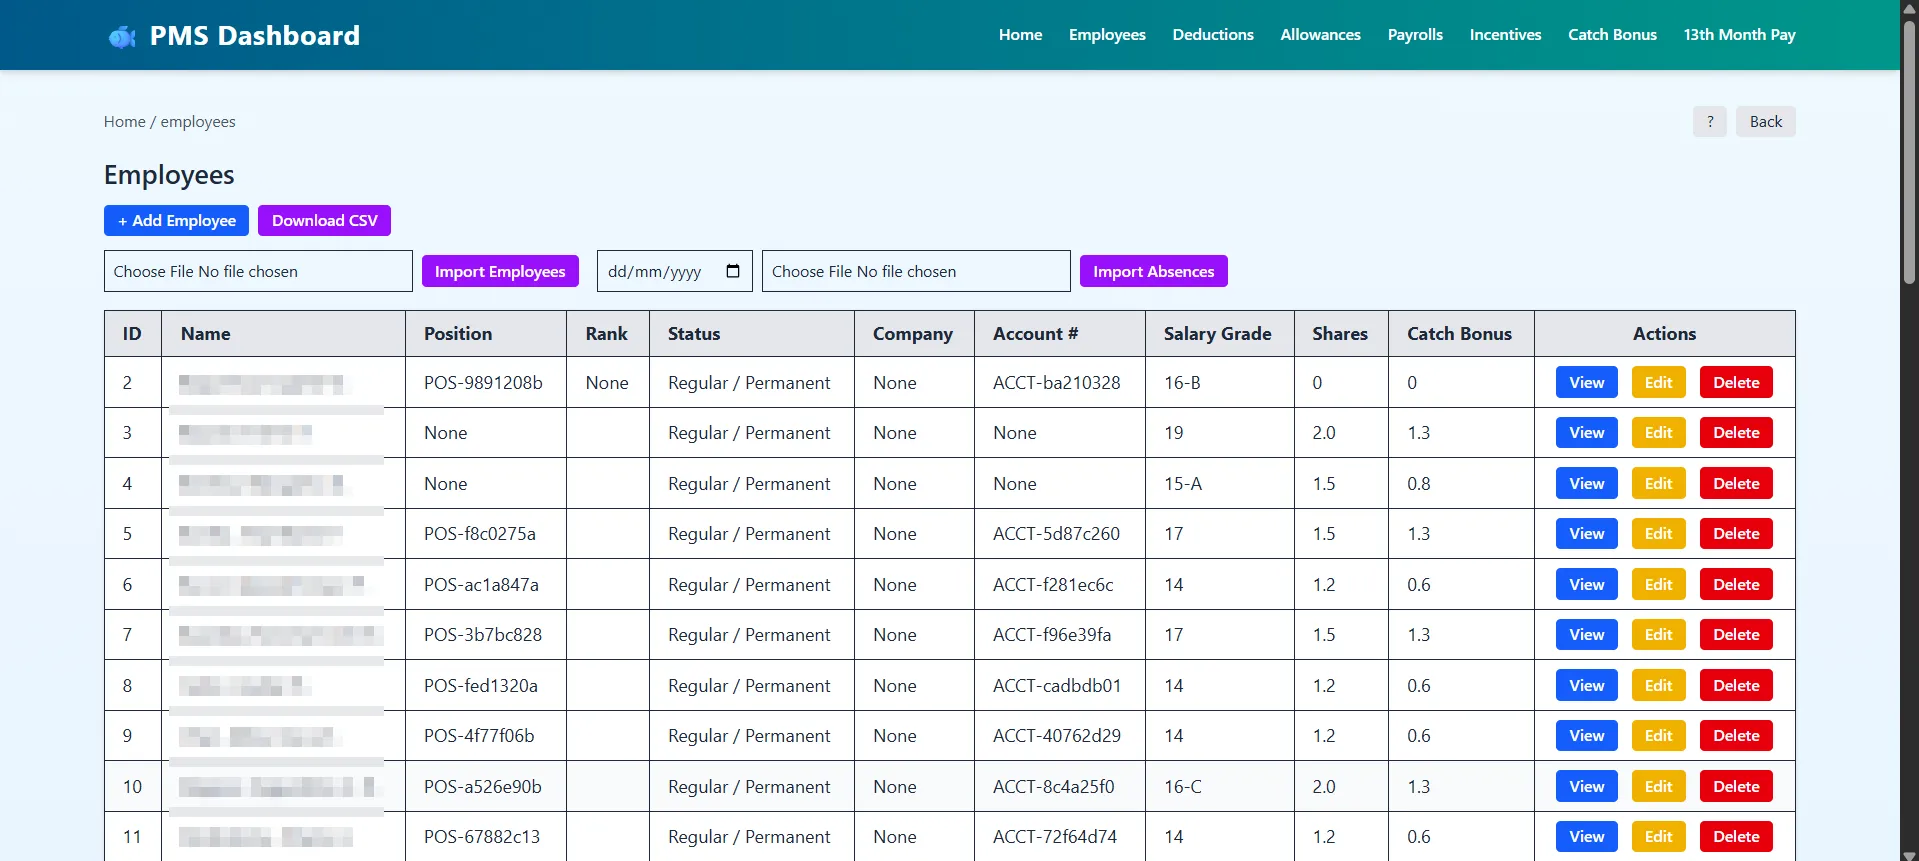Delete employee with position POS-f8c0275a
Image resolution: width=1919 pixels, height=861 pixels.
click(1736, 534)
